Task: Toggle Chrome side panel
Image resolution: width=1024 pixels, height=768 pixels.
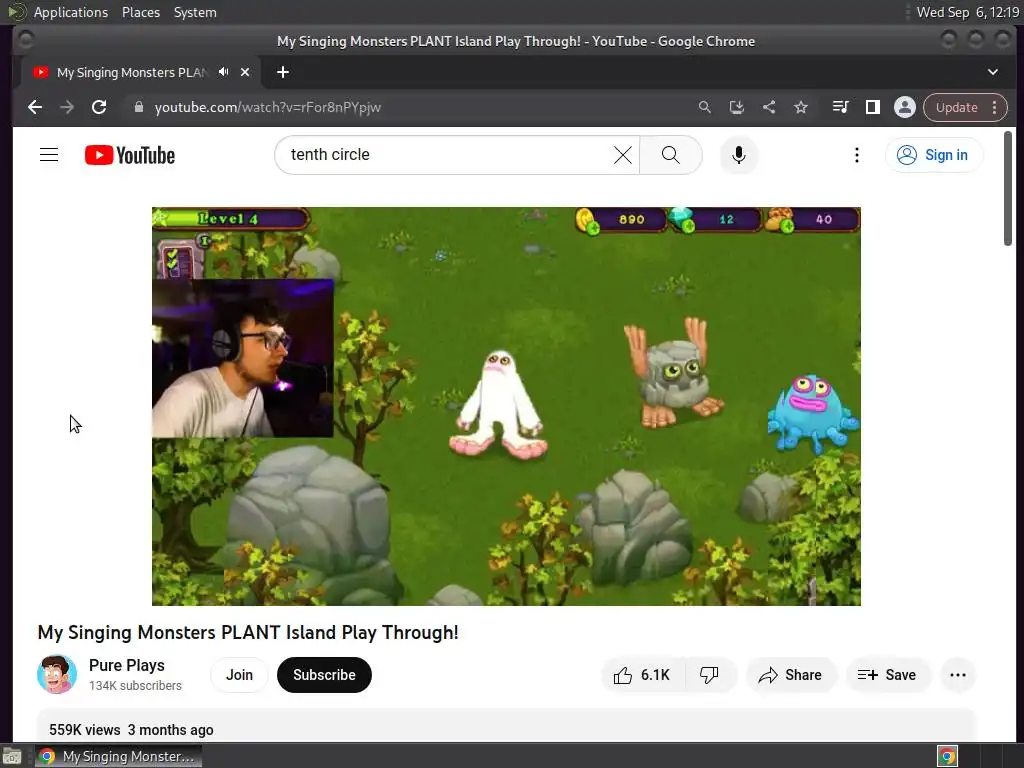Action: (x=872, y=107)
